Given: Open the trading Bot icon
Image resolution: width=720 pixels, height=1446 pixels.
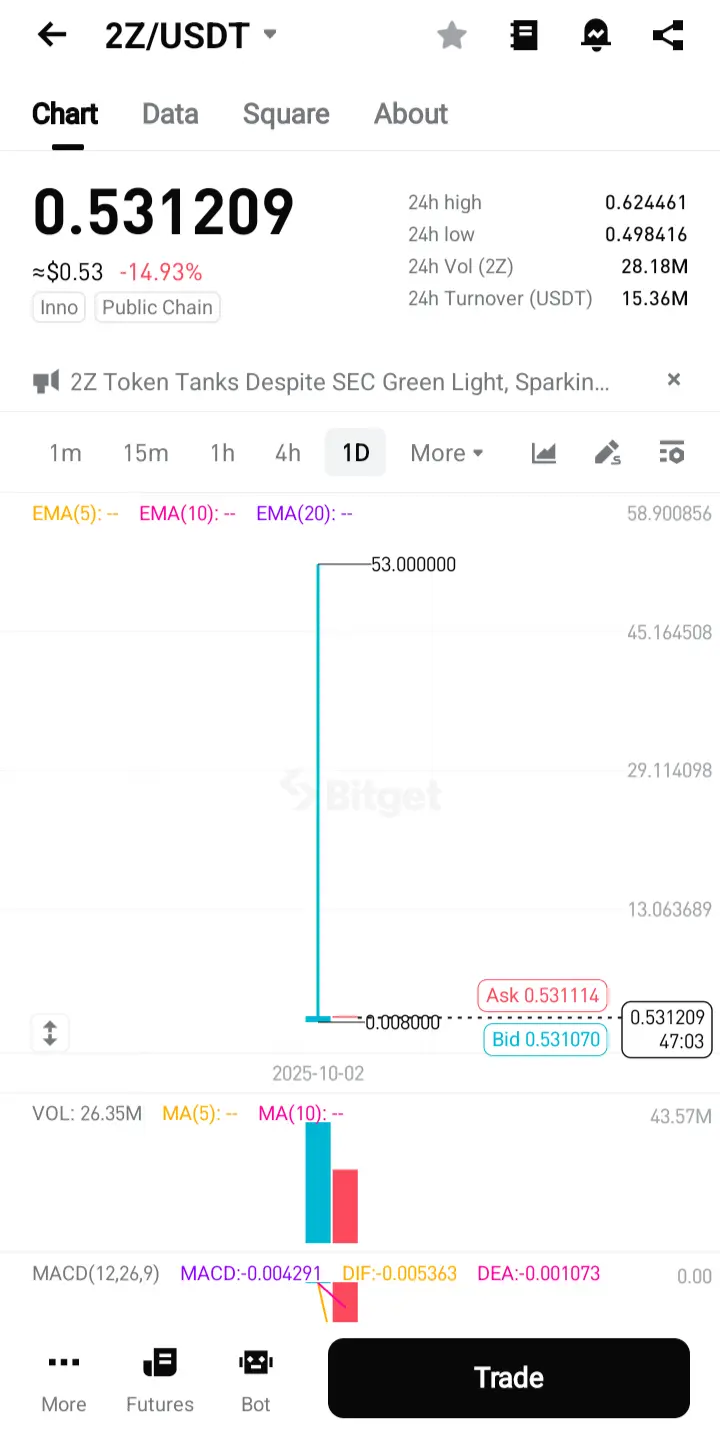Looking at the screenshot, I should tap(256, 1378).
